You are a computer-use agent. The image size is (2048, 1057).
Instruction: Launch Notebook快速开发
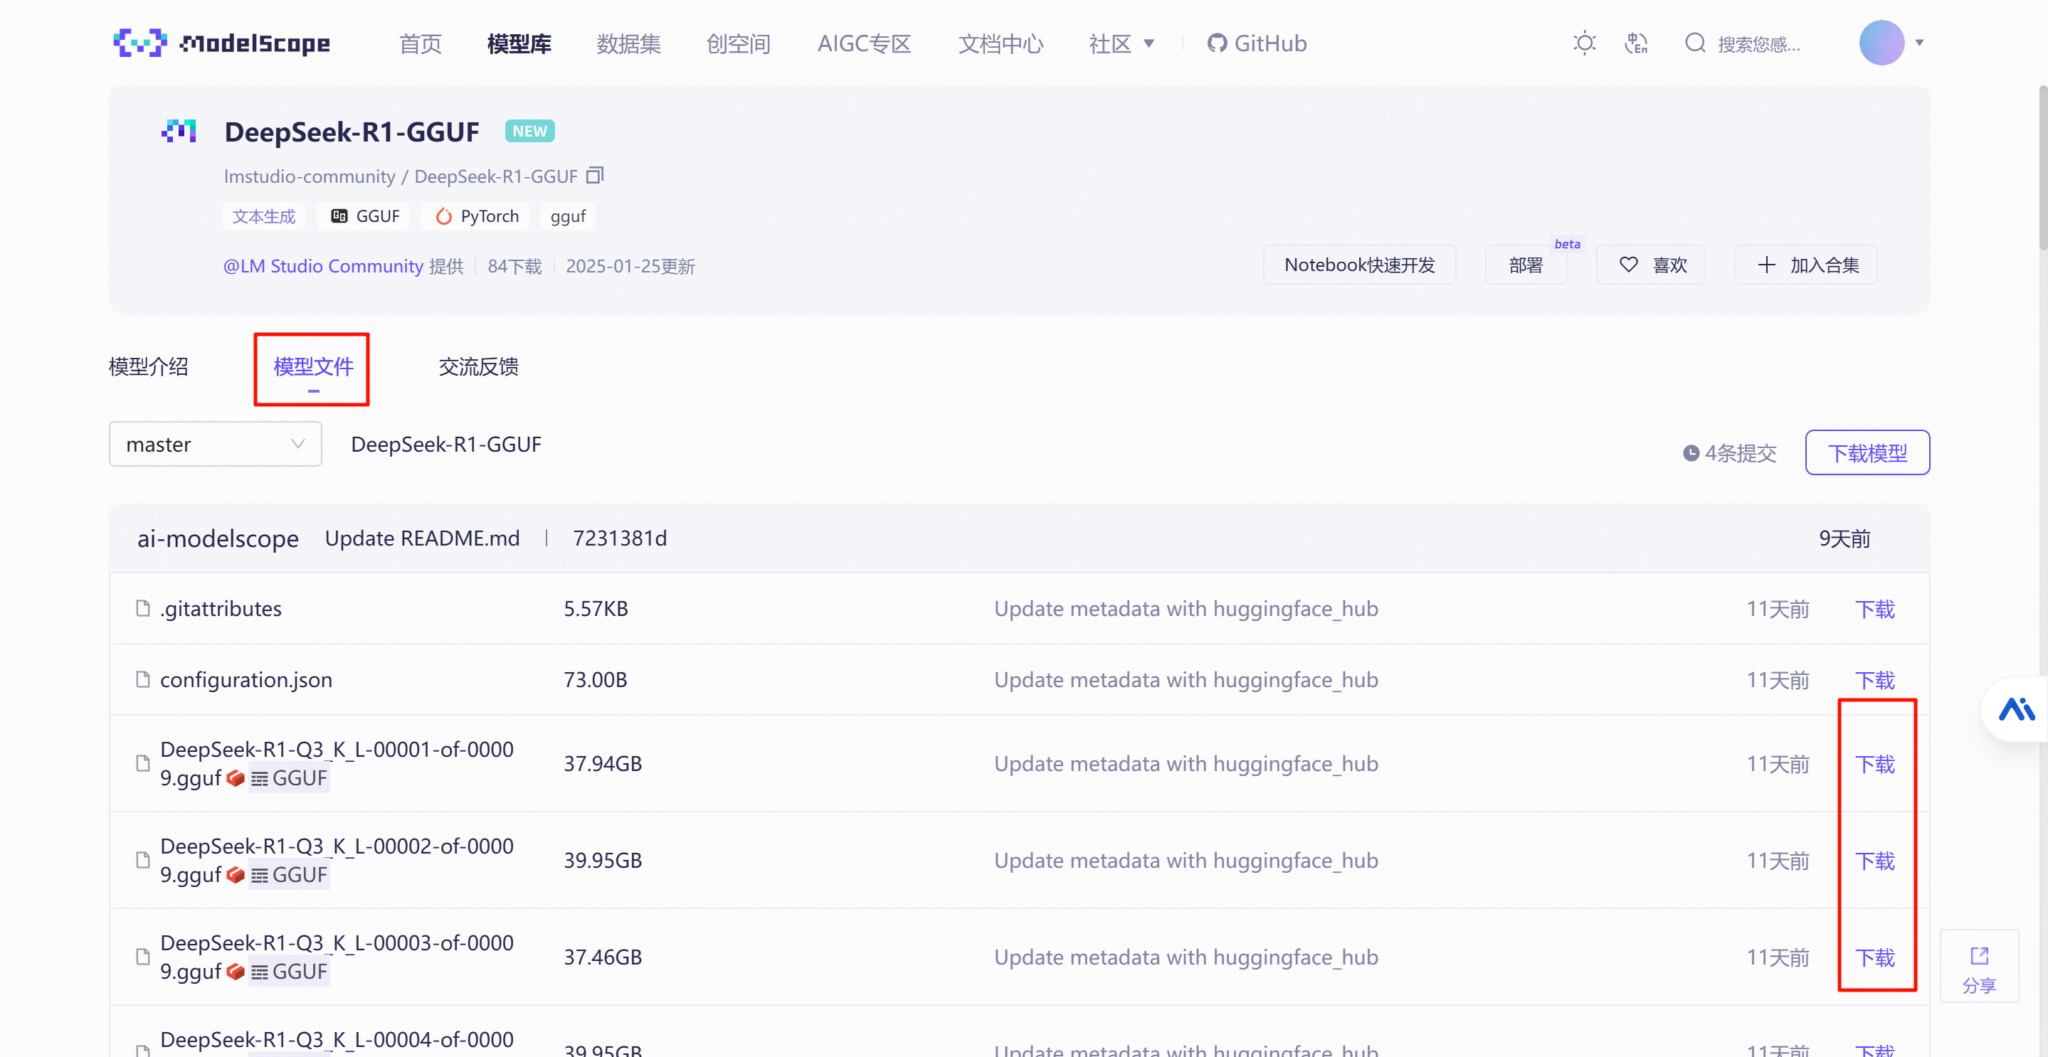pyautogui.click(x=1359, y=264)
